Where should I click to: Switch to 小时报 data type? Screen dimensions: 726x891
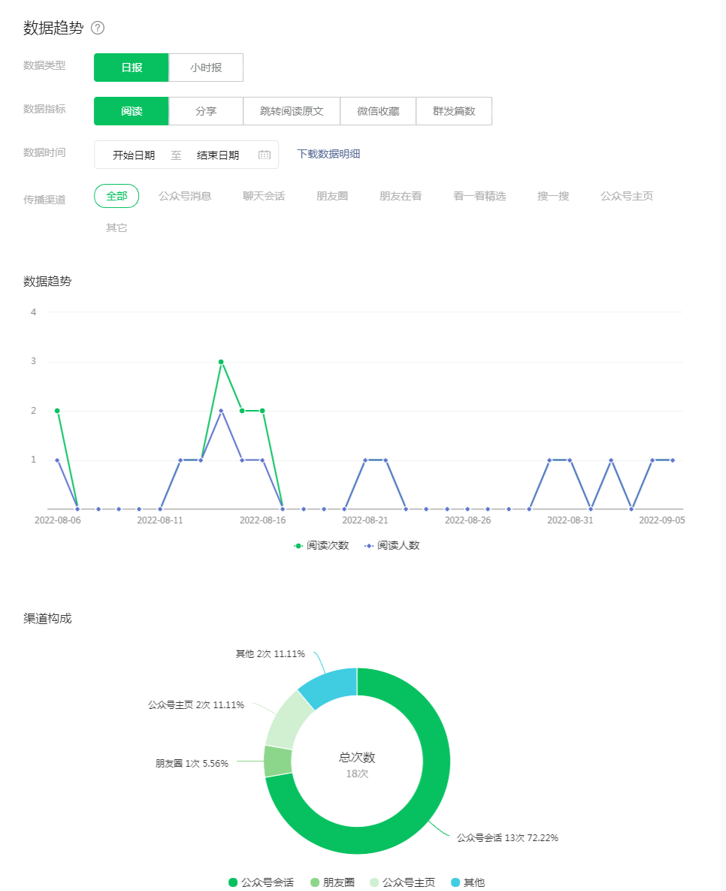pos(206,68)
